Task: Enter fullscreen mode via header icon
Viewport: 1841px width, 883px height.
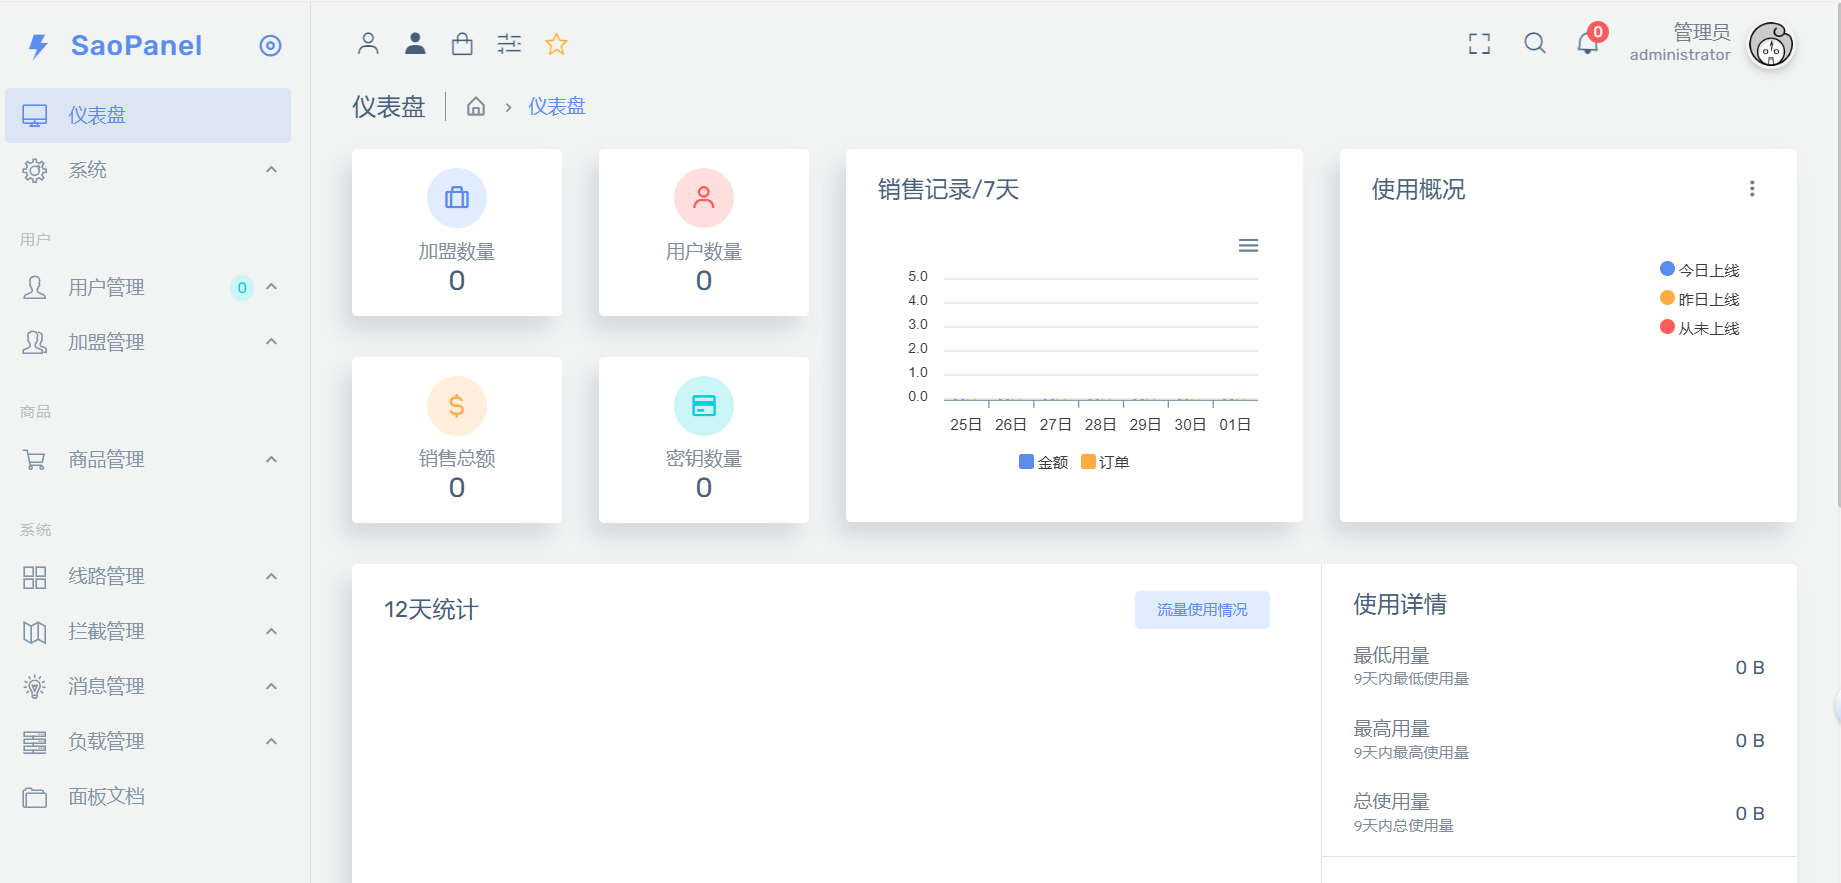Action: [x=1479, y=43]
